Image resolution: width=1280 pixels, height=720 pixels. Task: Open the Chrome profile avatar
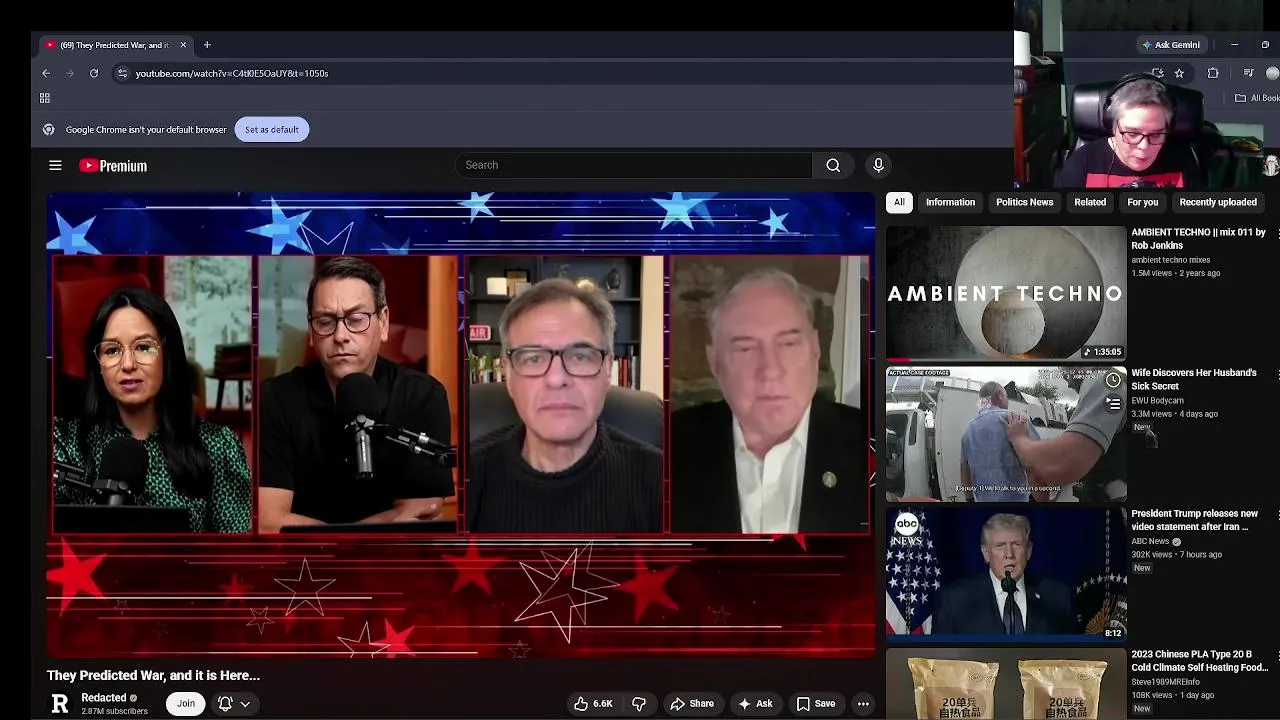point(1272,73)
